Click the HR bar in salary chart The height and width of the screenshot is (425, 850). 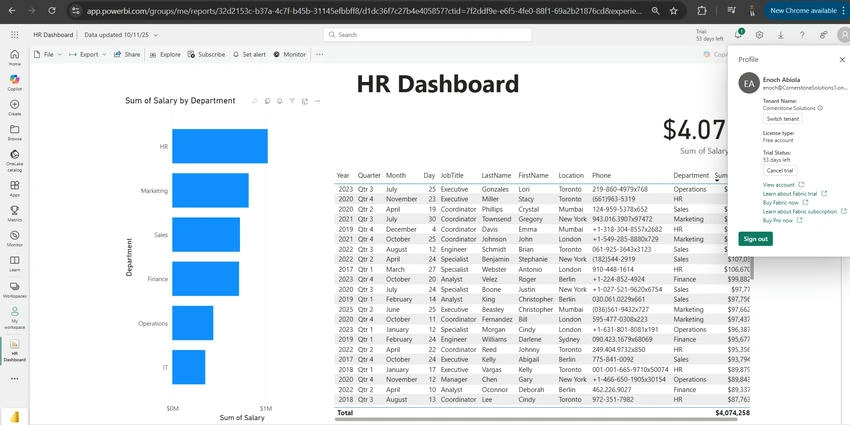click(220, 146)
